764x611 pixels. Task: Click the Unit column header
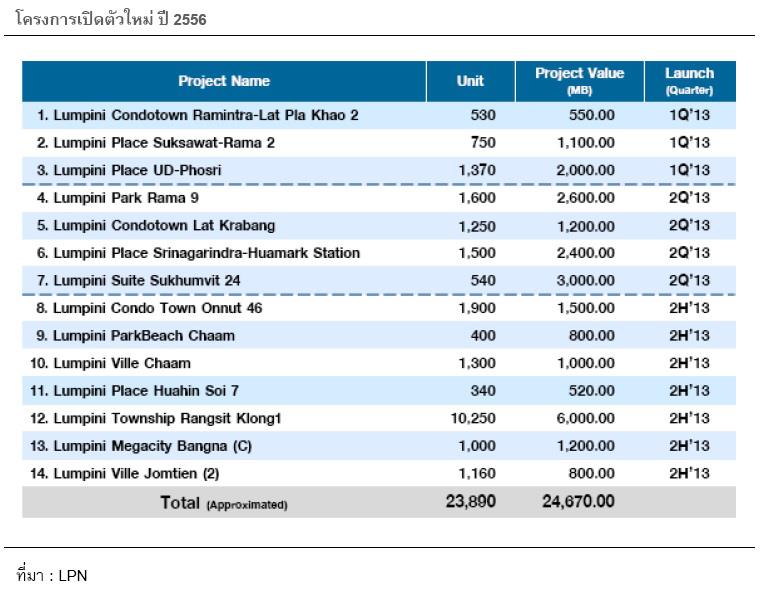pos(470,81)
